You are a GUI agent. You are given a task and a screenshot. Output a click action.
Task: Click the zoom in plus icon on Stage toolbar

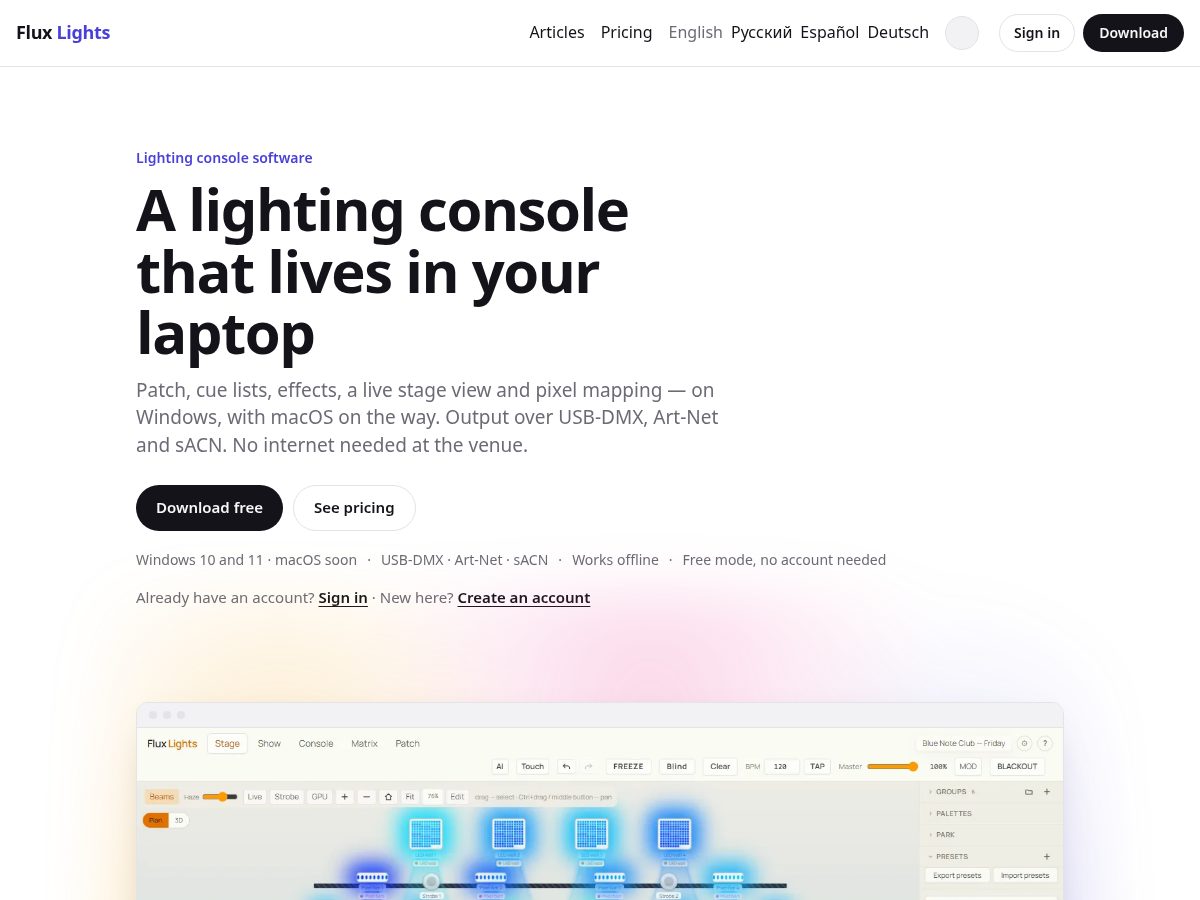click(345, 797)
